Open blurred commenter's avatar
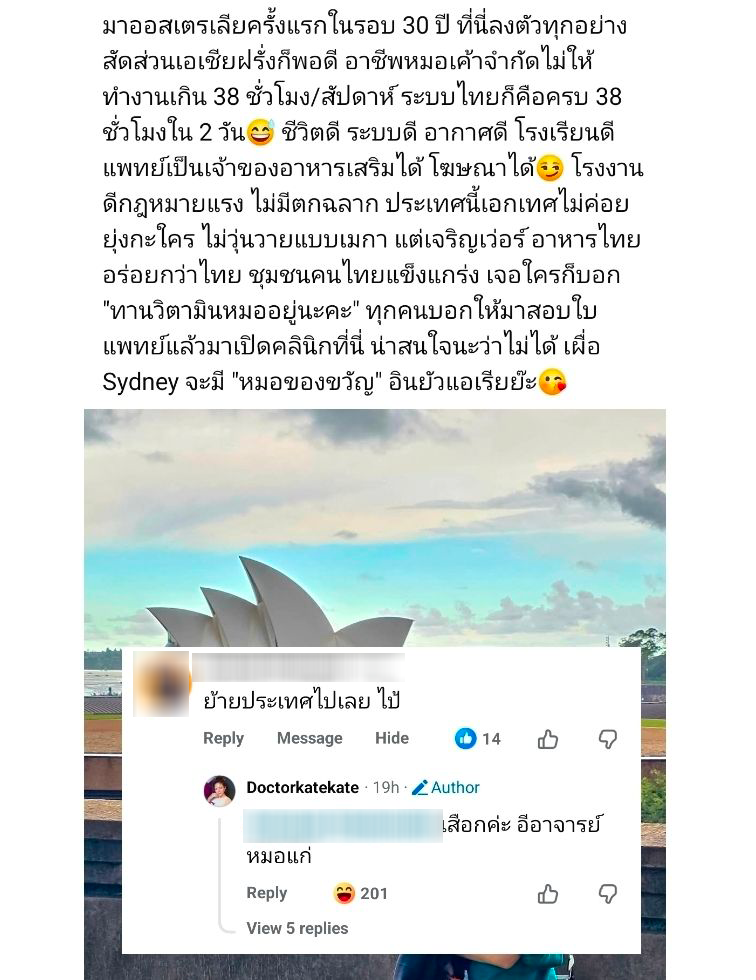This screenshot has width=756, height=980. coord(161,684)
